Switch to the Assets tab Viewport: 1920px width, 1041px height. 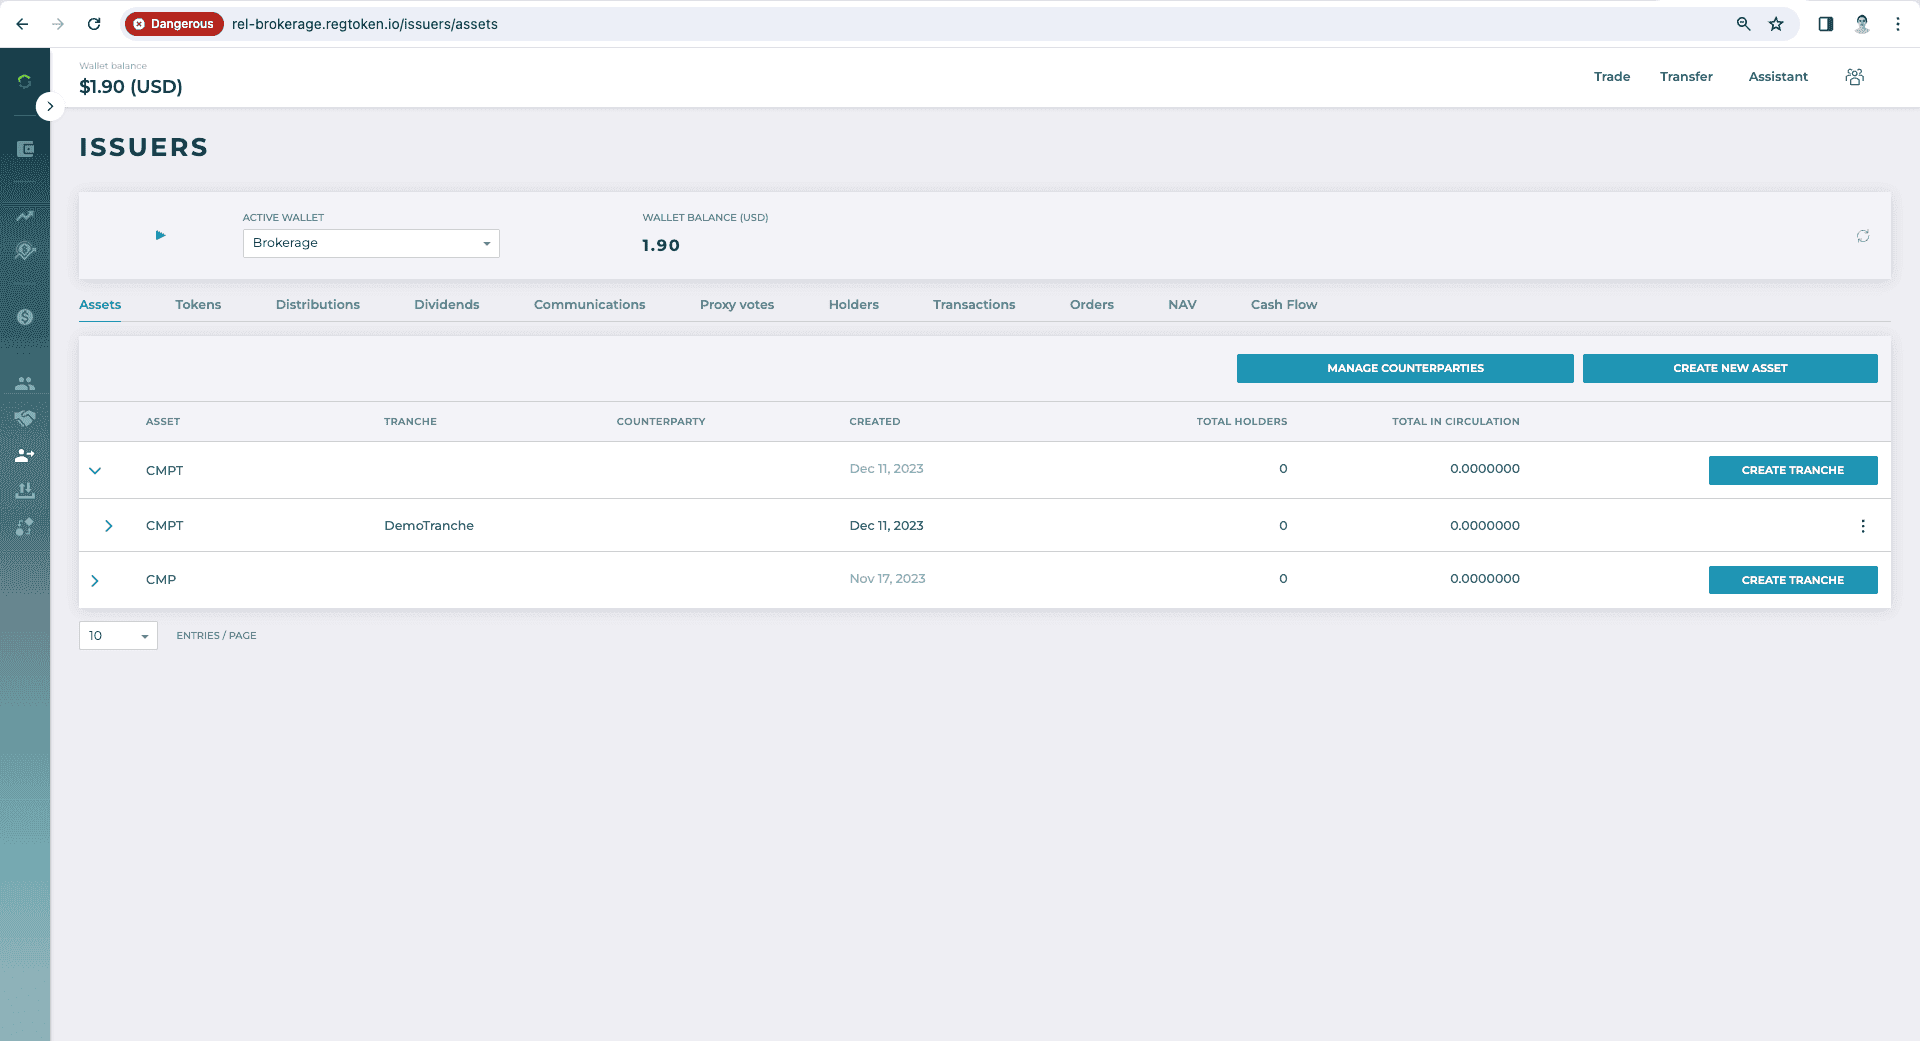[x=100, y=305]
